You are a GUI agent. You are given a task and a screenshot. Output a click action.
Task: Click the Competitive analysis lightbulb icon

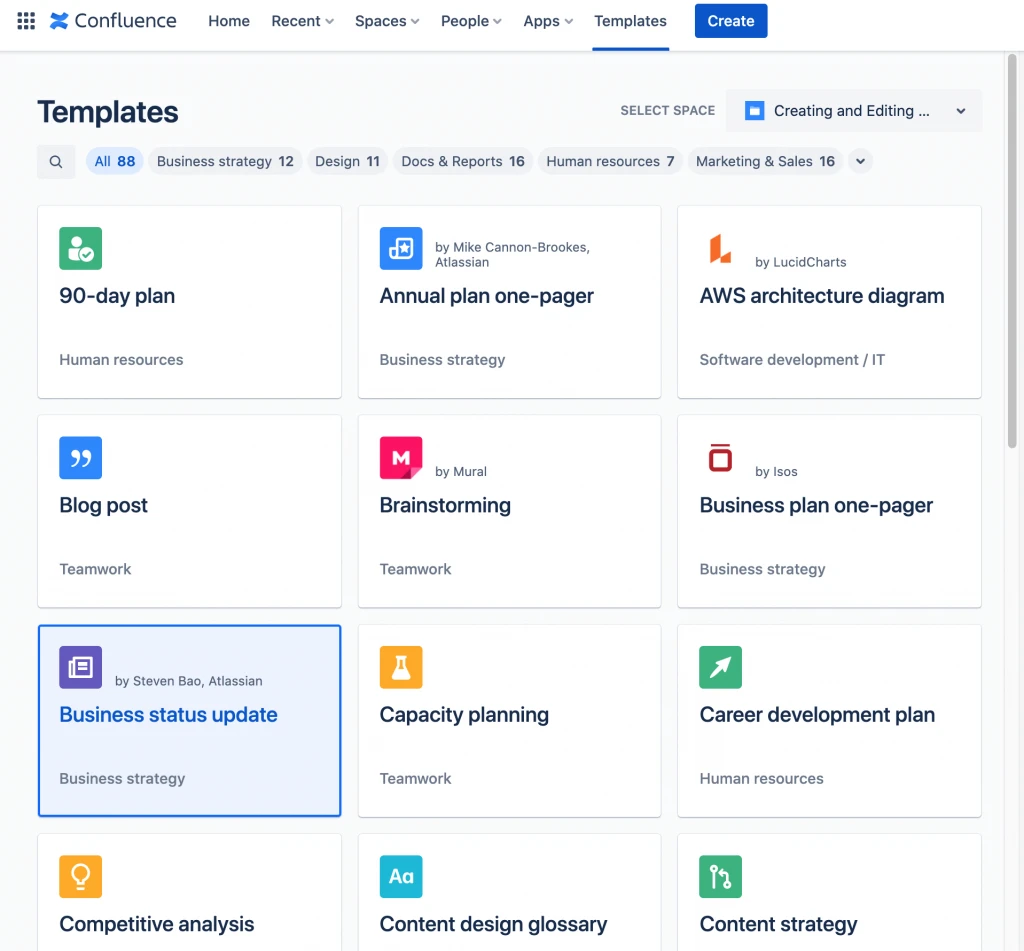(80, 877)
